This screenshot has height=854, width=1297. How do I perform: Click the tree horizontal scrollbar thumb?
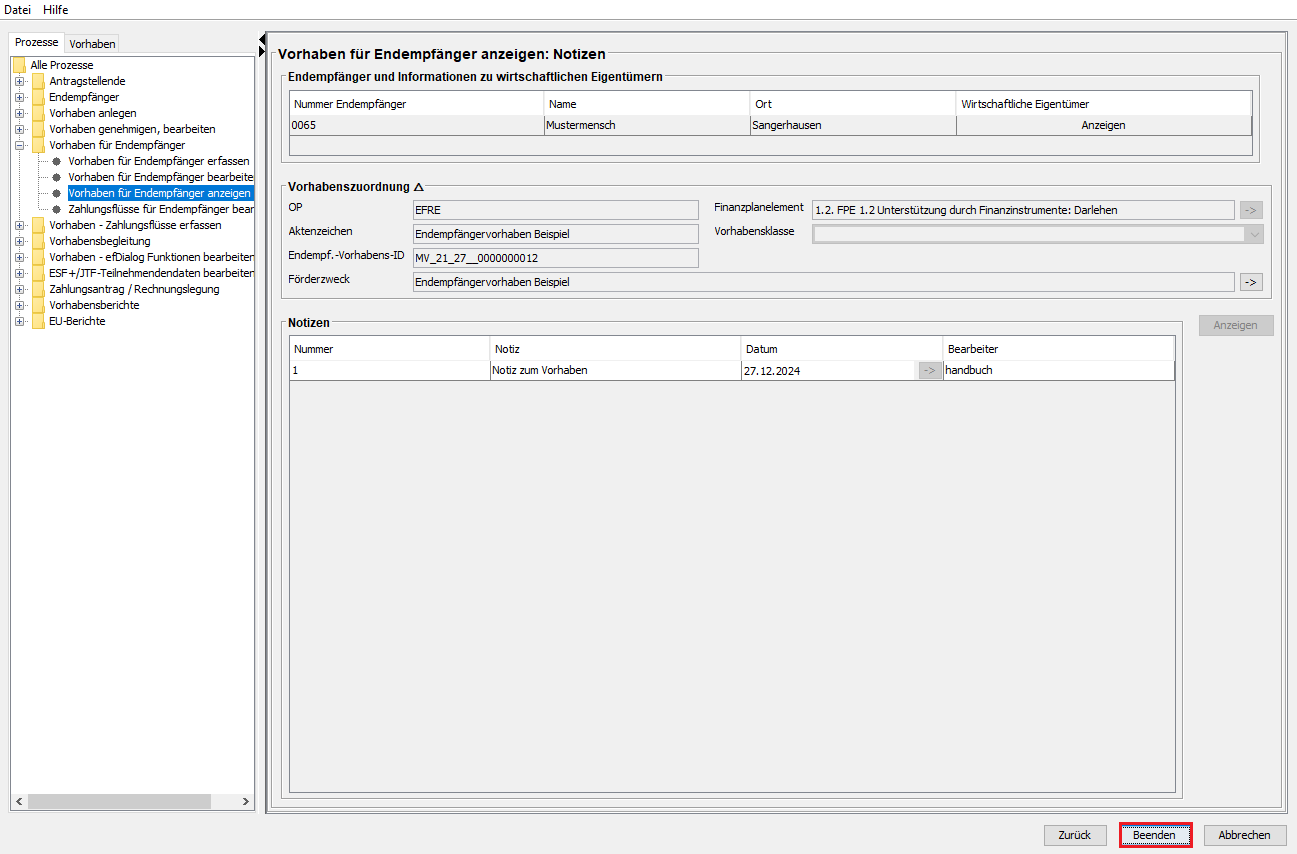[x=120, y=802]
